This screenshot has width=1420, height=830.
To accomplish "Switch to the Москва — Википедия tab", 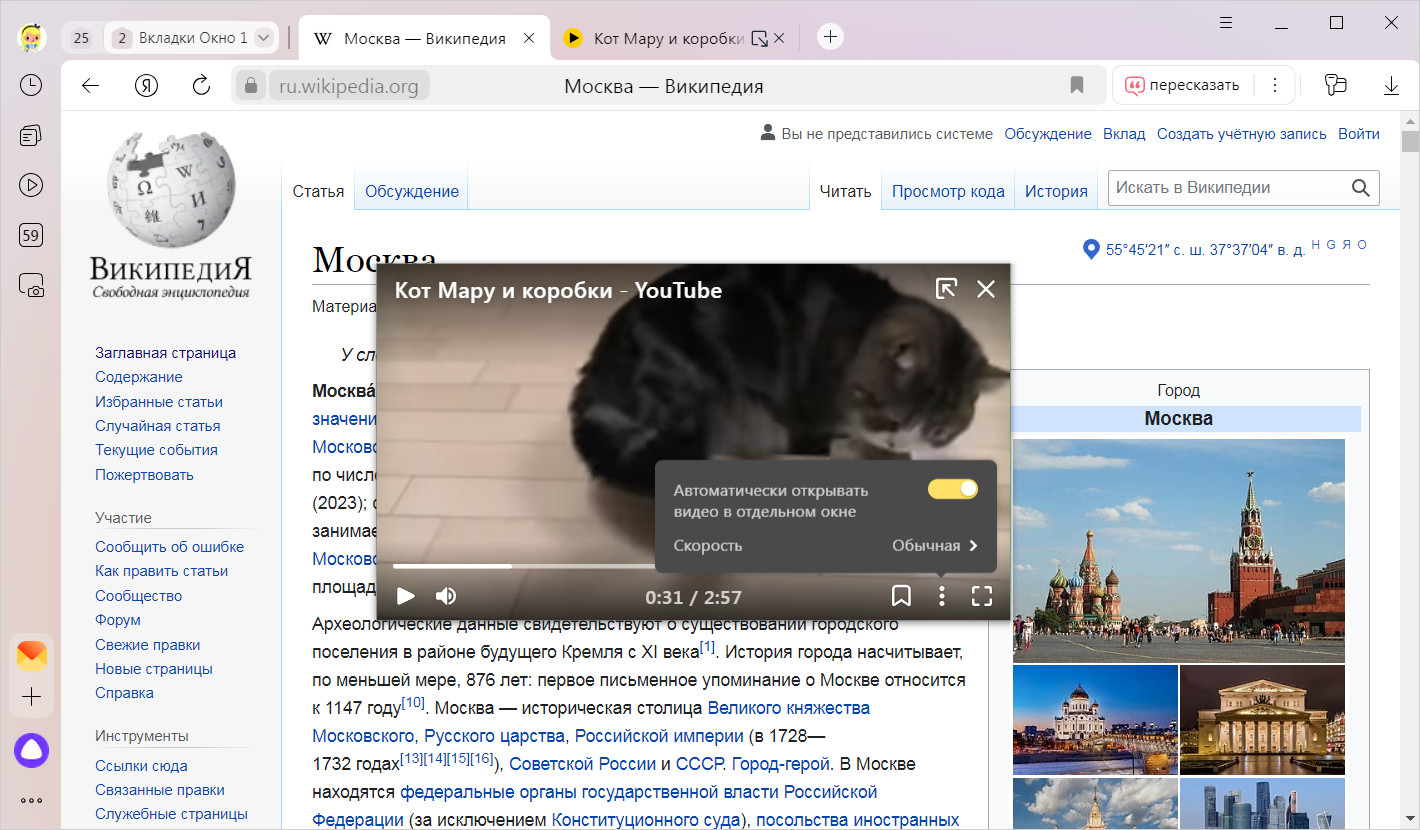I will click(x=424, y=39).
